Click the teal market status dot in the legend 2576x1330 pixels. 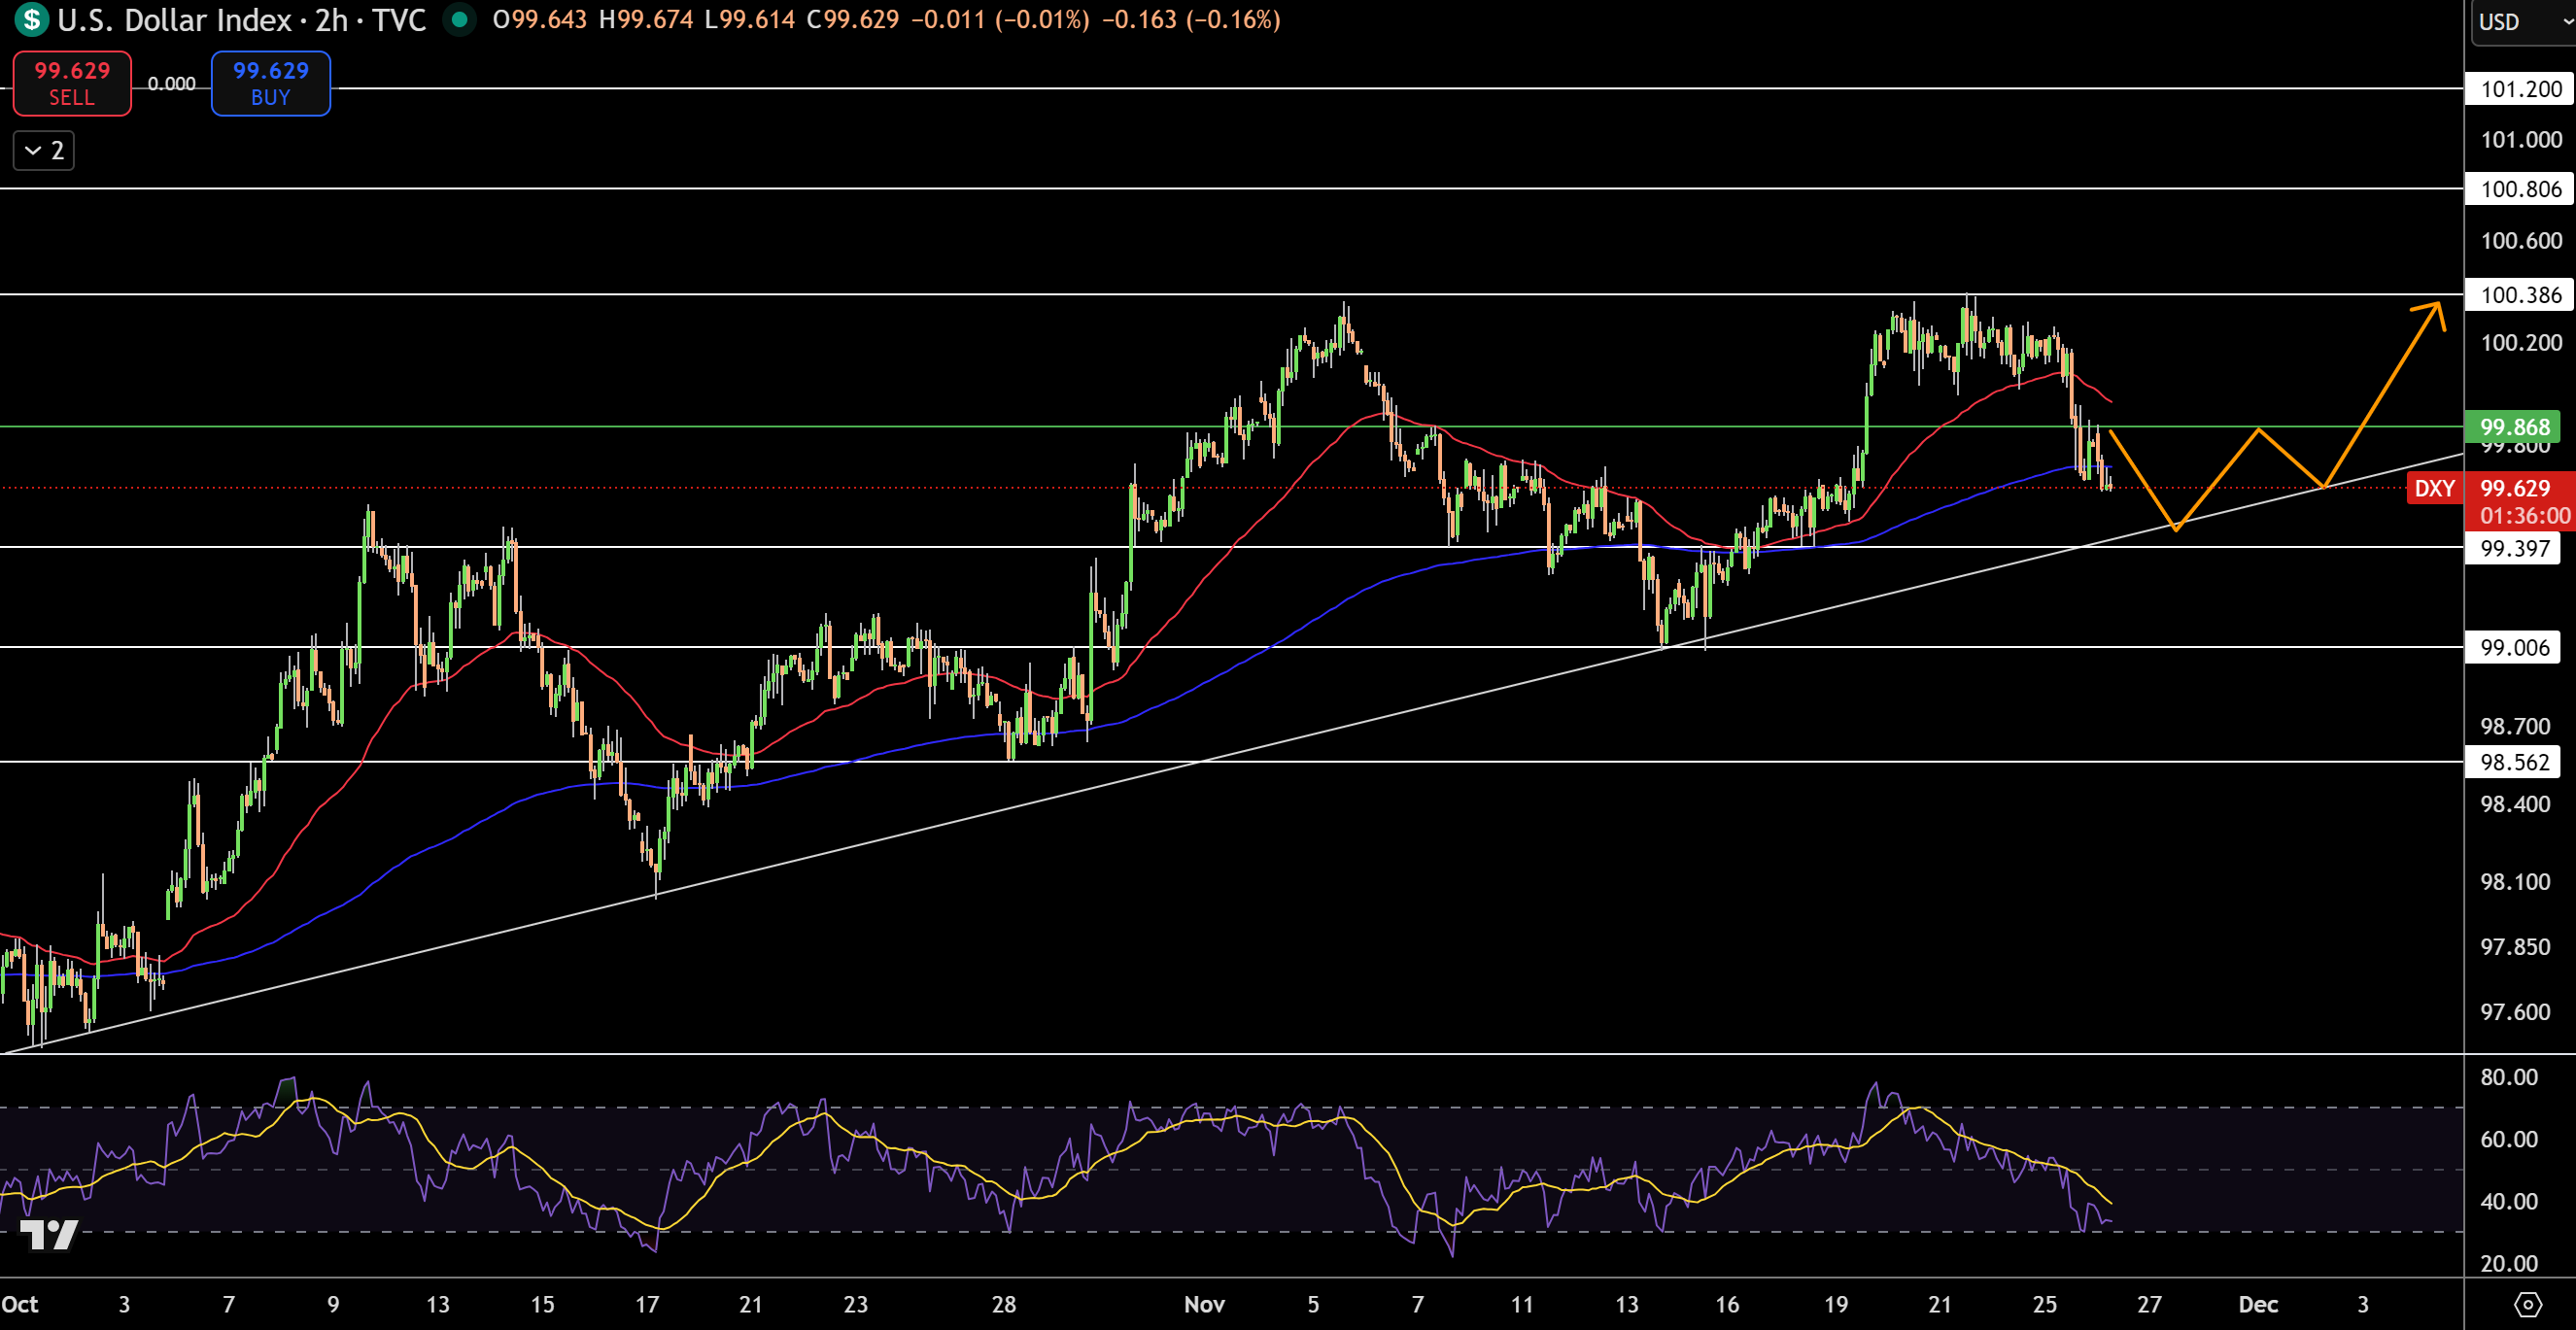pos(459,19)
